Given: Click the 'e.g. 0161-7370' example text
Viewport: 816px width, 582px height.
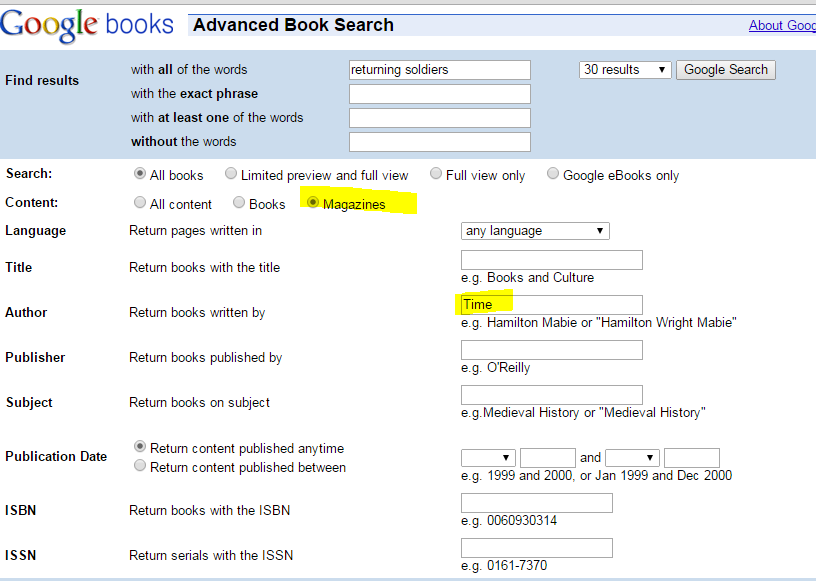Looking at the screenshot, I should 504,565.
